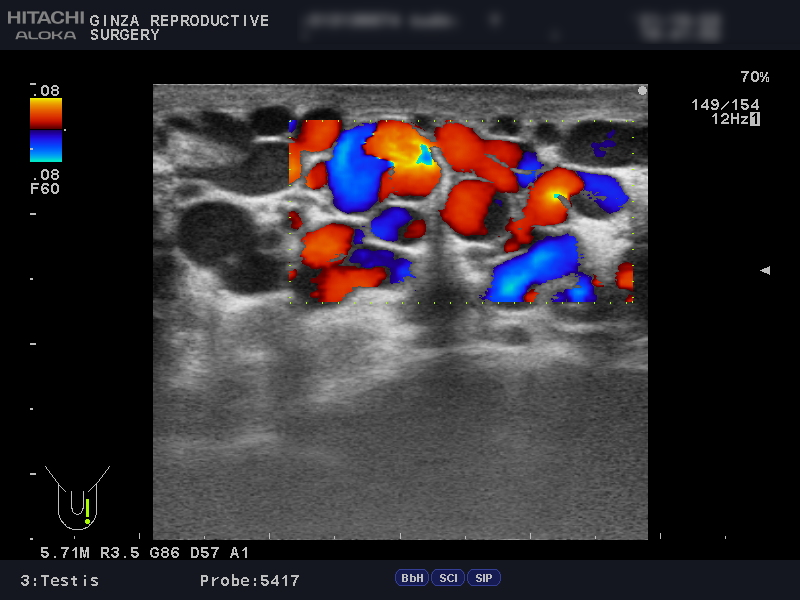Select the probe orientation body mark icon
This screenshot has width=800, height=600.
pyautogui.click(x=82, y=500)
